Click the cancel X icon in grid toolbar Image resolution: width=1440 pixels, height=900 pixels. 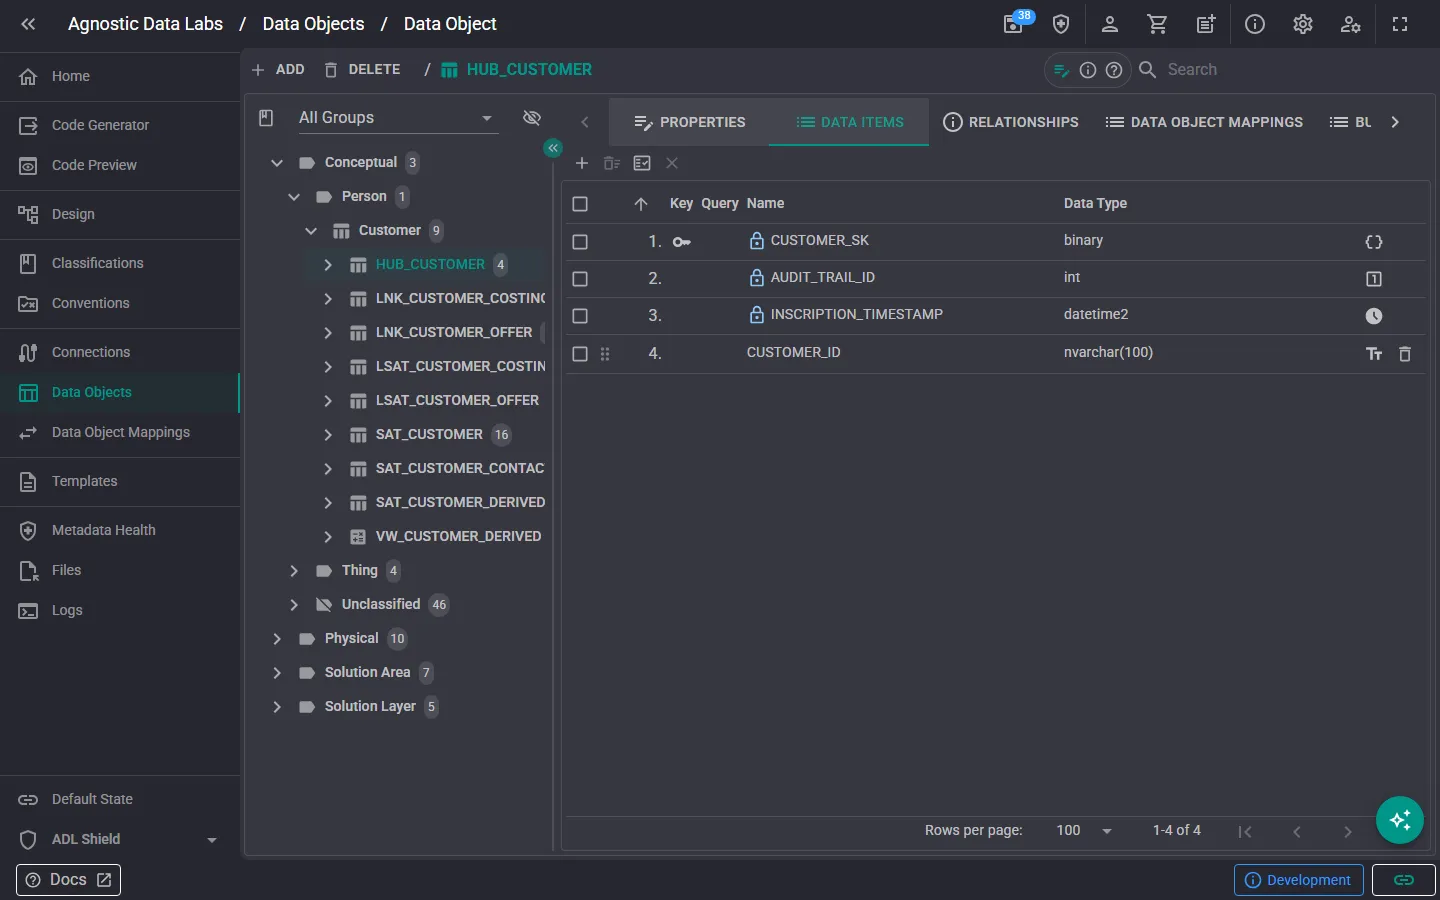(x=672, y=163)
